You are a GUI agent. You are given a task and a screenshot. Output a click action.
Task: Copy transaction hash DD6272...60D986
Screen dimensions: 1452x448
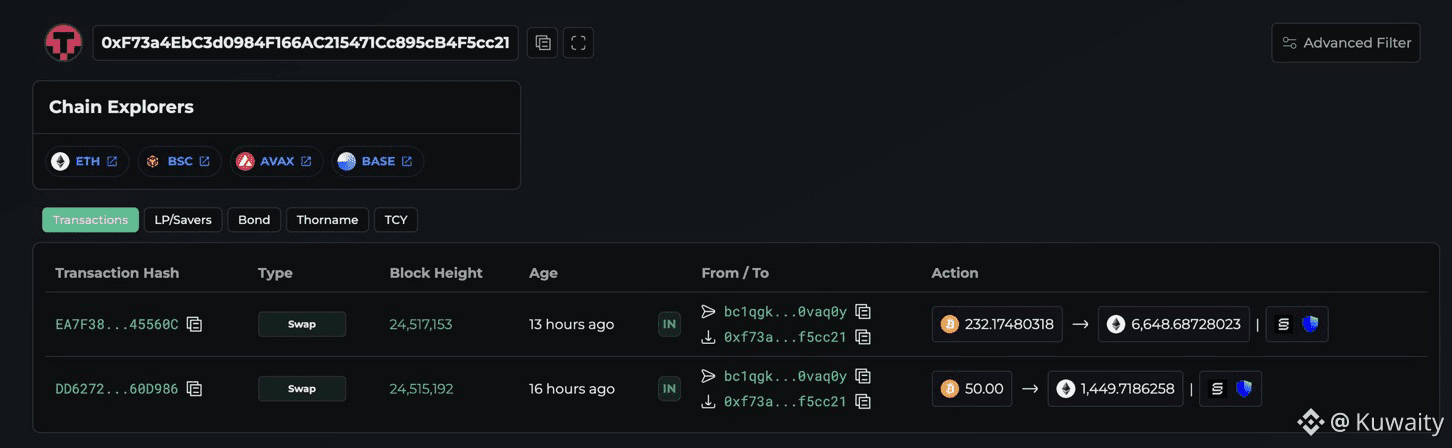(x=195, y=388)
